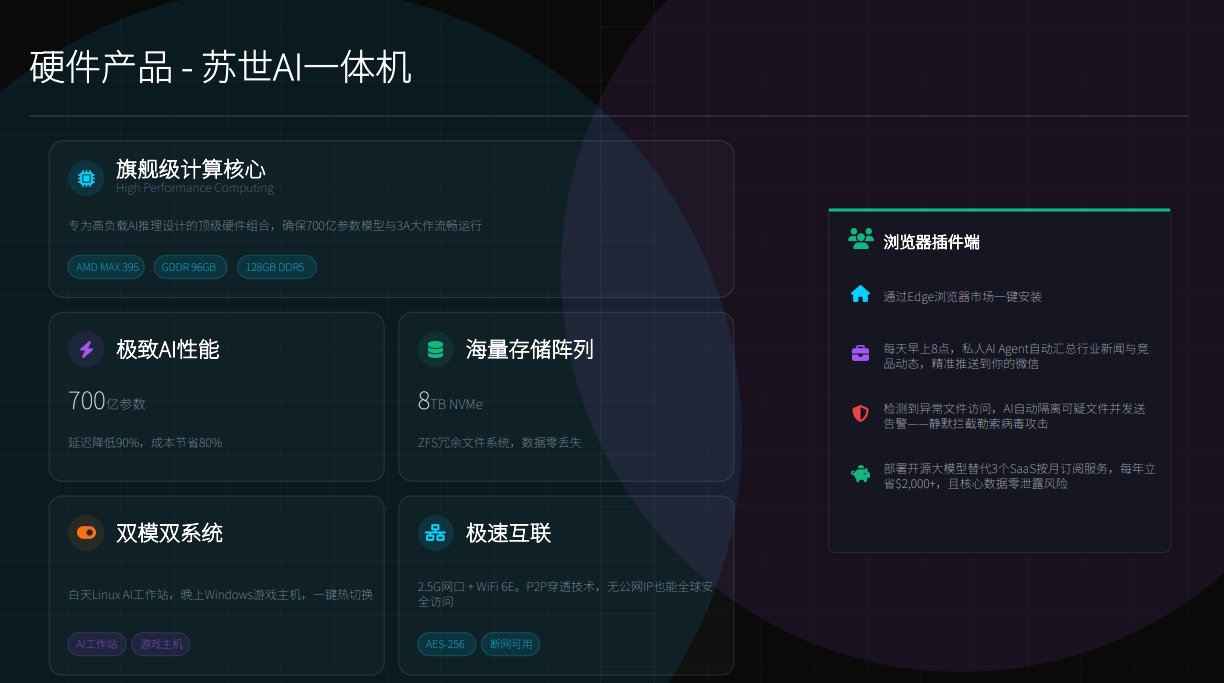Image resolution: width=1224 pixels, height=683 pixels.
Task: Click the database icon beside 海量存储阵列
Action: pyautogui.click(x=435, y=349)
